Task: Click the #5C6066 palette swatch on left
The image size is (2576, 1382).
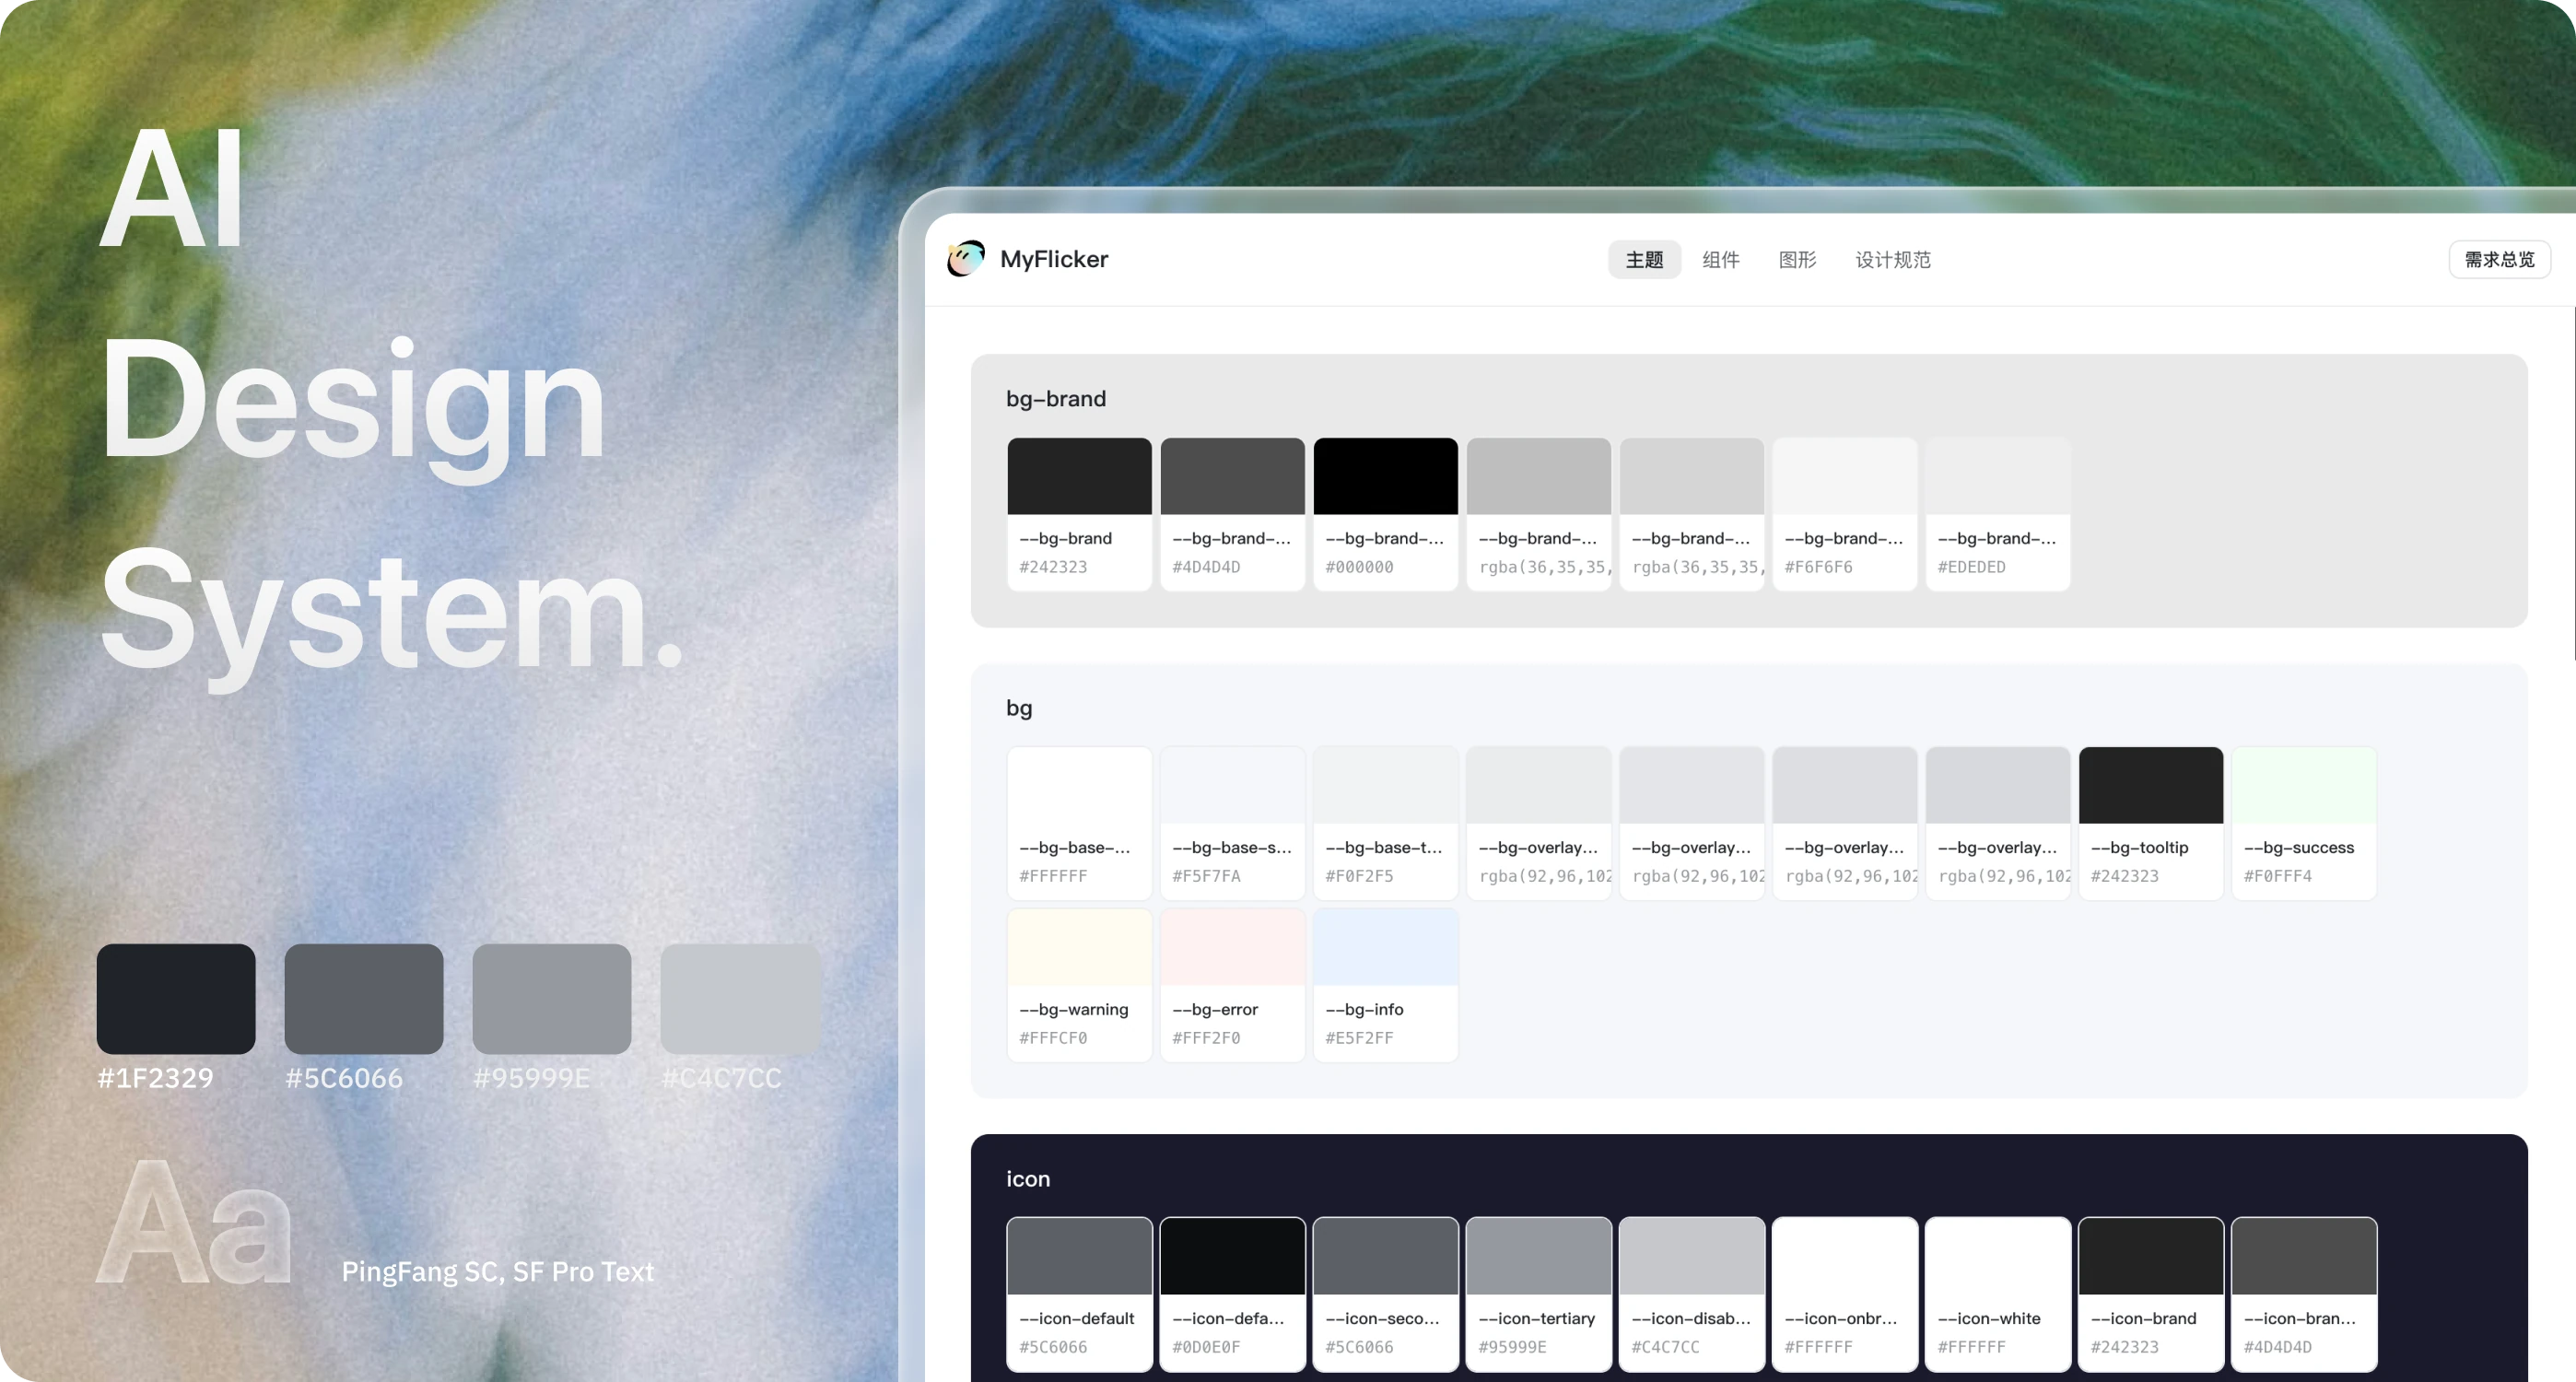Action: click(364, 998)
